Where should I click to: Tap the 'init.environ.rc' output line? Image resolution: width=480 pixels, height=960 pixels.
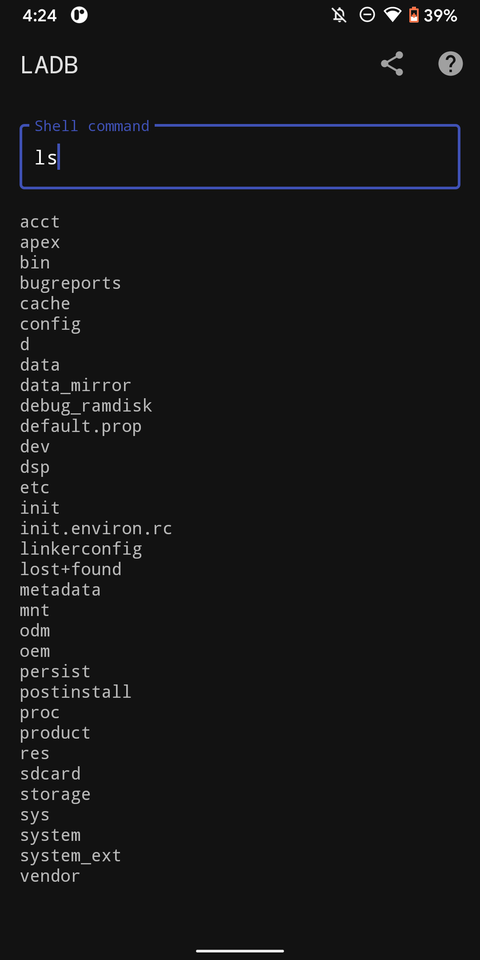click(x=96, y=528)
